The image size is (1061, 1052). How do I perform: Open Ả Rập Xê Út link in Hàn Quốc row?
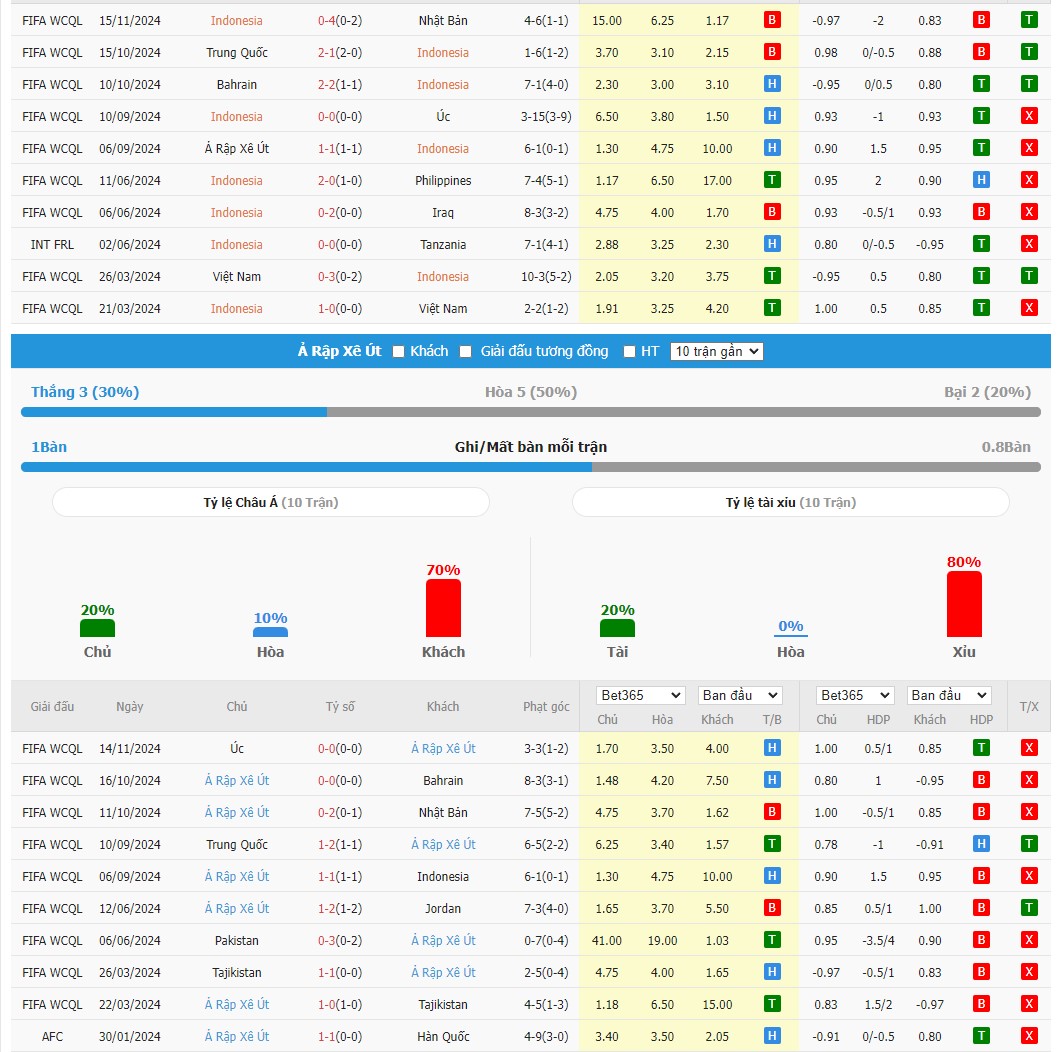pos(237,1036)
